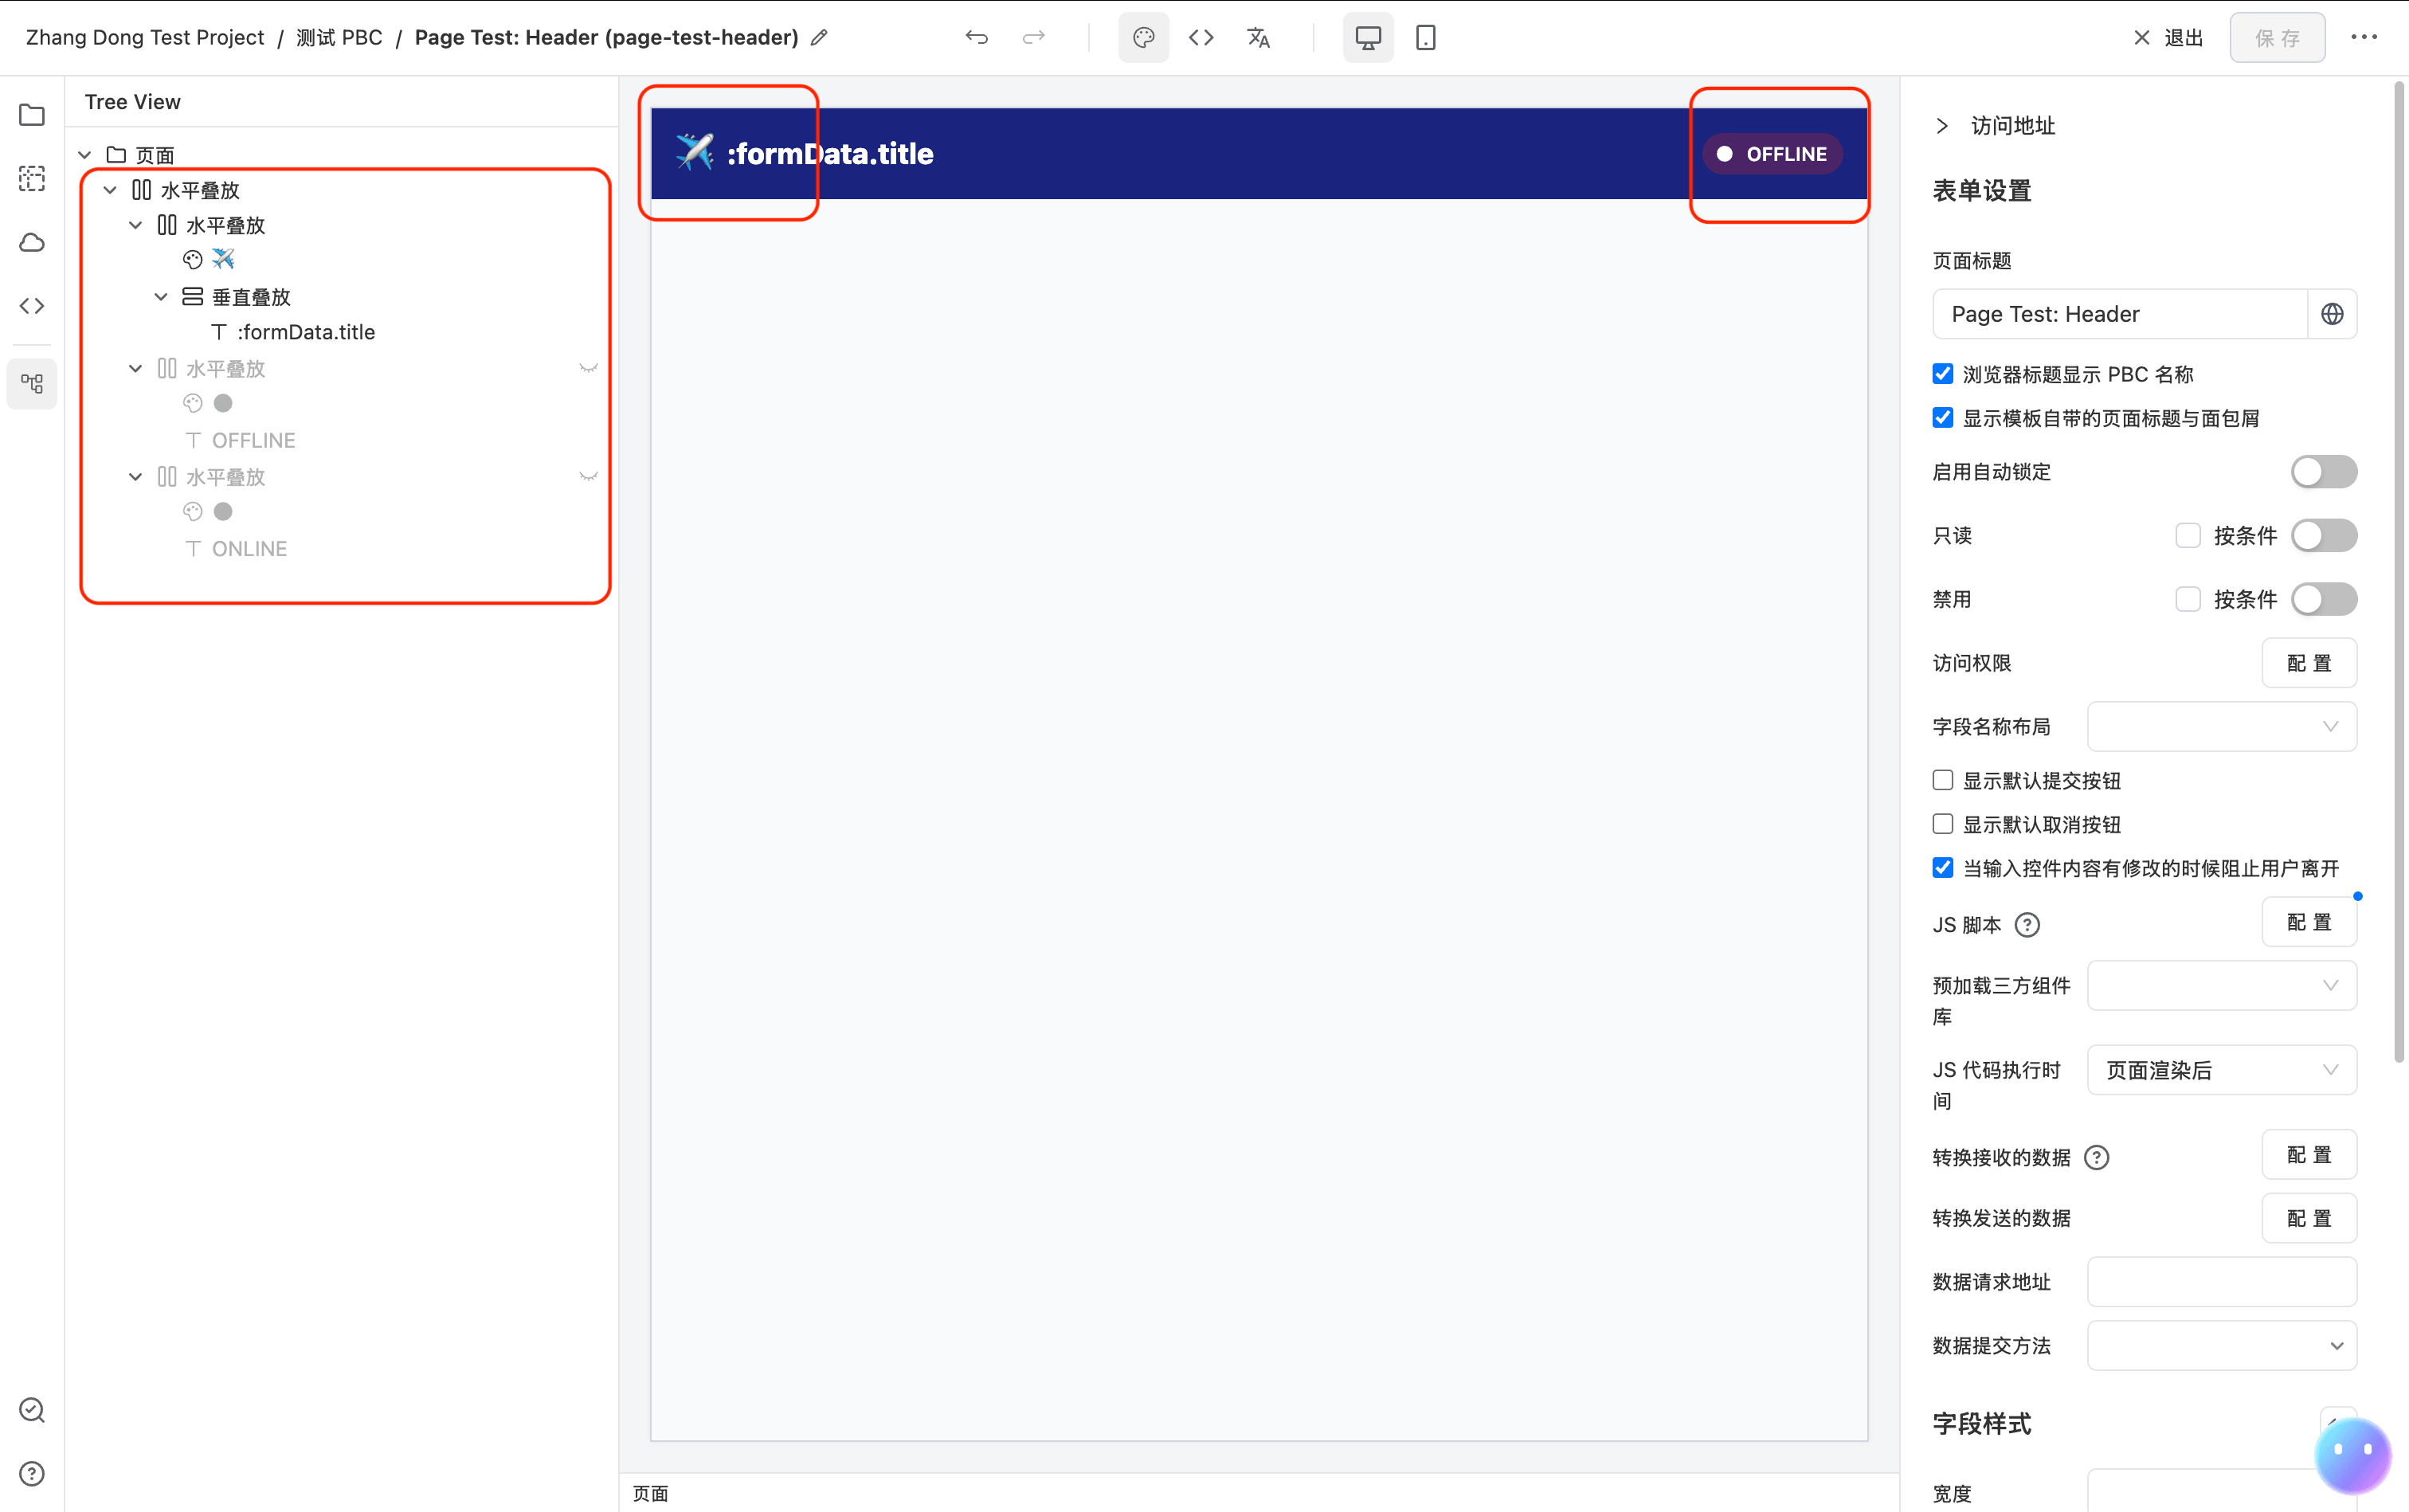Check 显示默认提交按钮

coord(1942,780)
